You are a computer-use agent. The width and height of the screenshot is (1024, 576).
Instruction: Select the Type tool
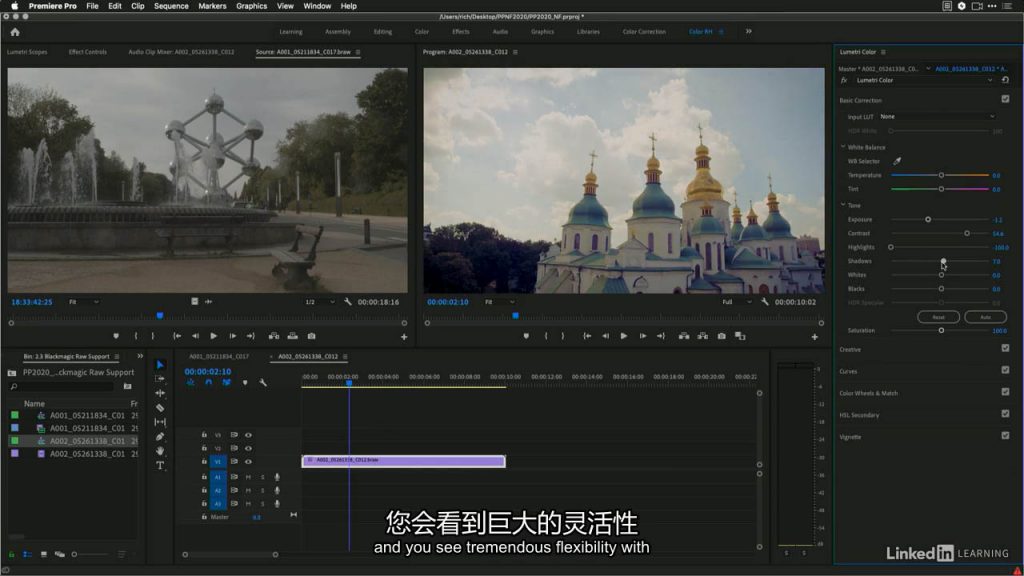click(160, 466)
